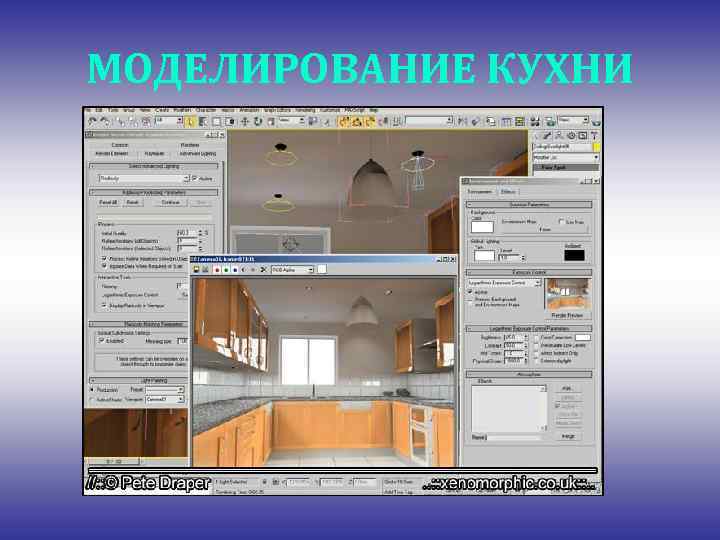Click Save Bitmap icon in render window

coord(197,270)
